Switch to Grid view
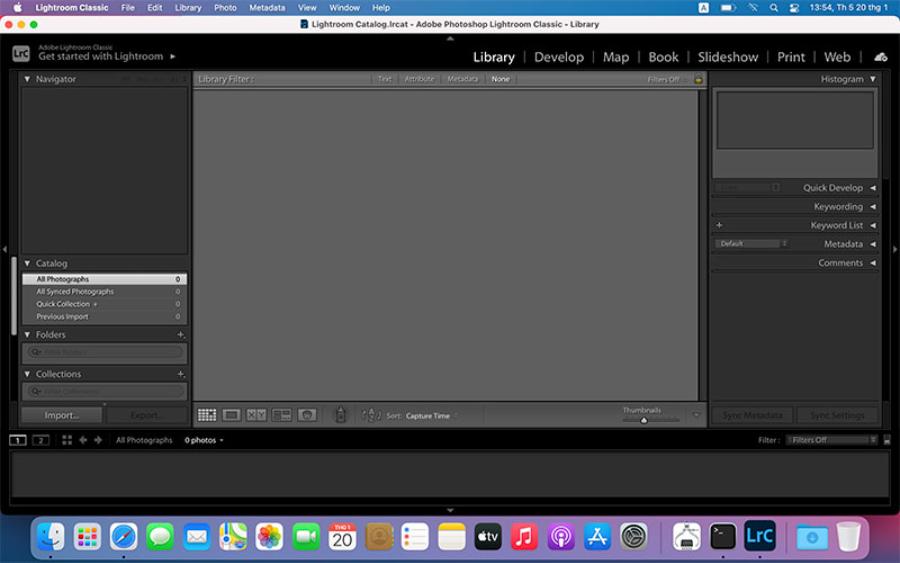 207,415
